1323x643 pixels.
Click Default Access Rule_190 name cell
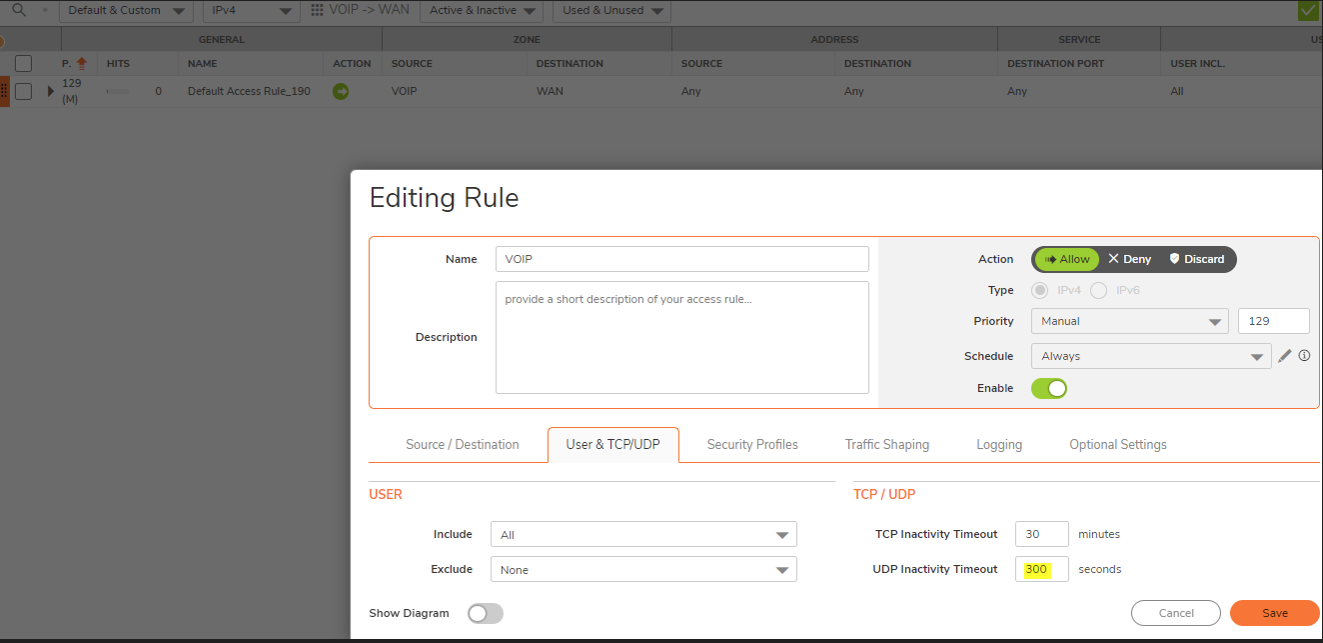[249, 91]
